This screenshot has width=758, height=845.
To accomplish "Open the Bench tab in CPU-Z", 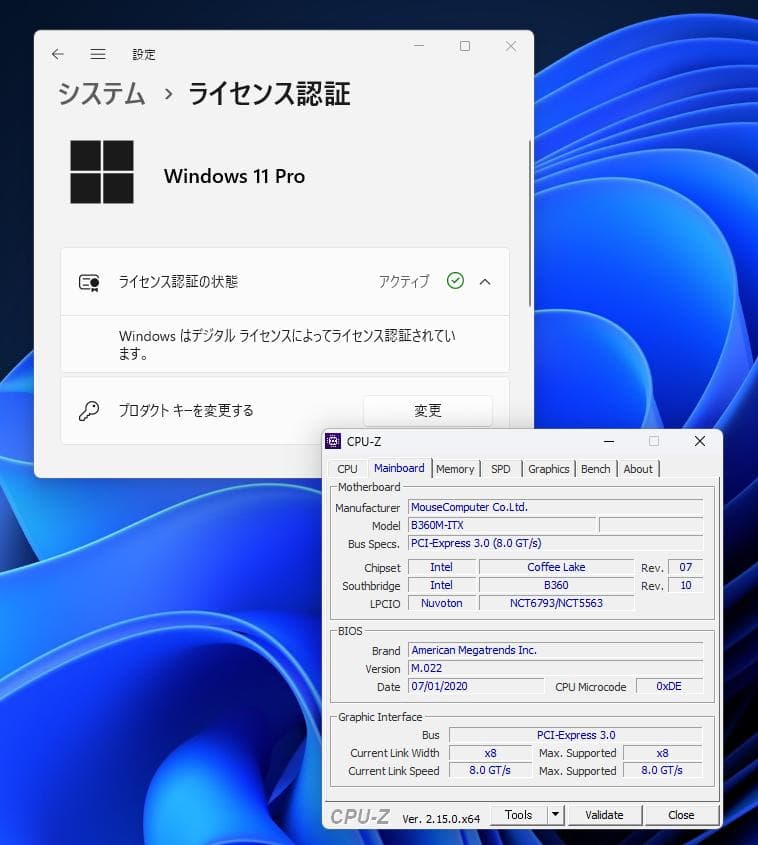I will tap(595, 469).
